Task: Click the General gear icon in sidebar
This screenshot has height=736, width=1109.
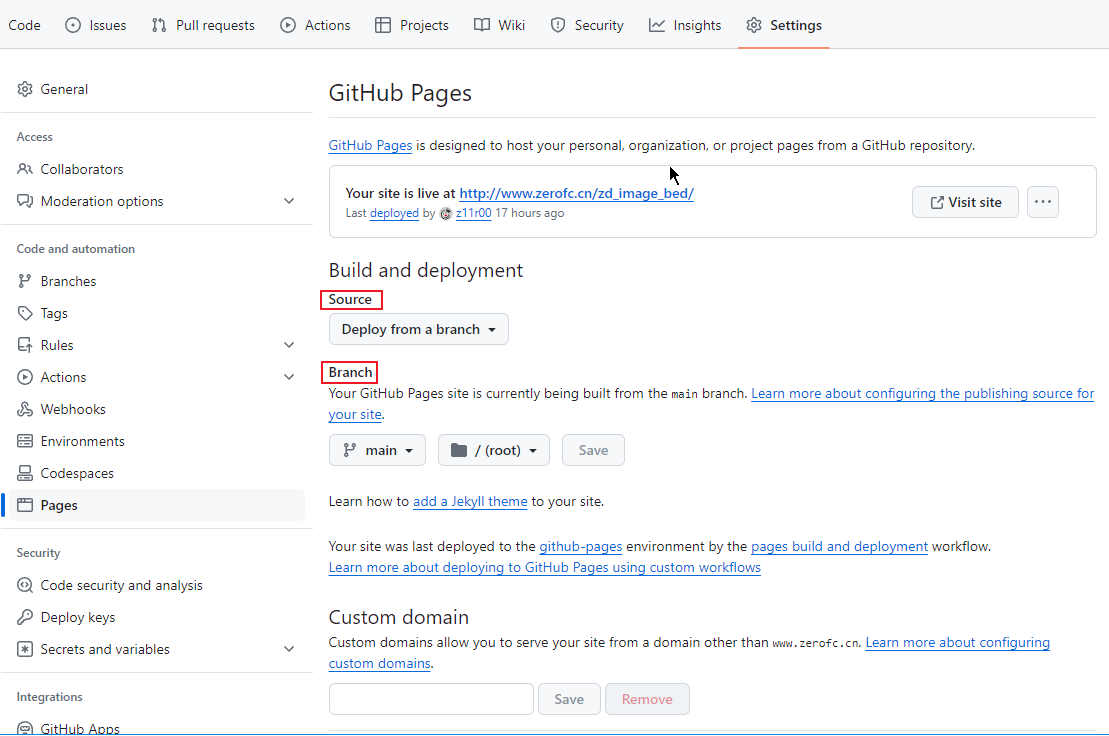Action: pyautogui.click(x=25, y=89)
